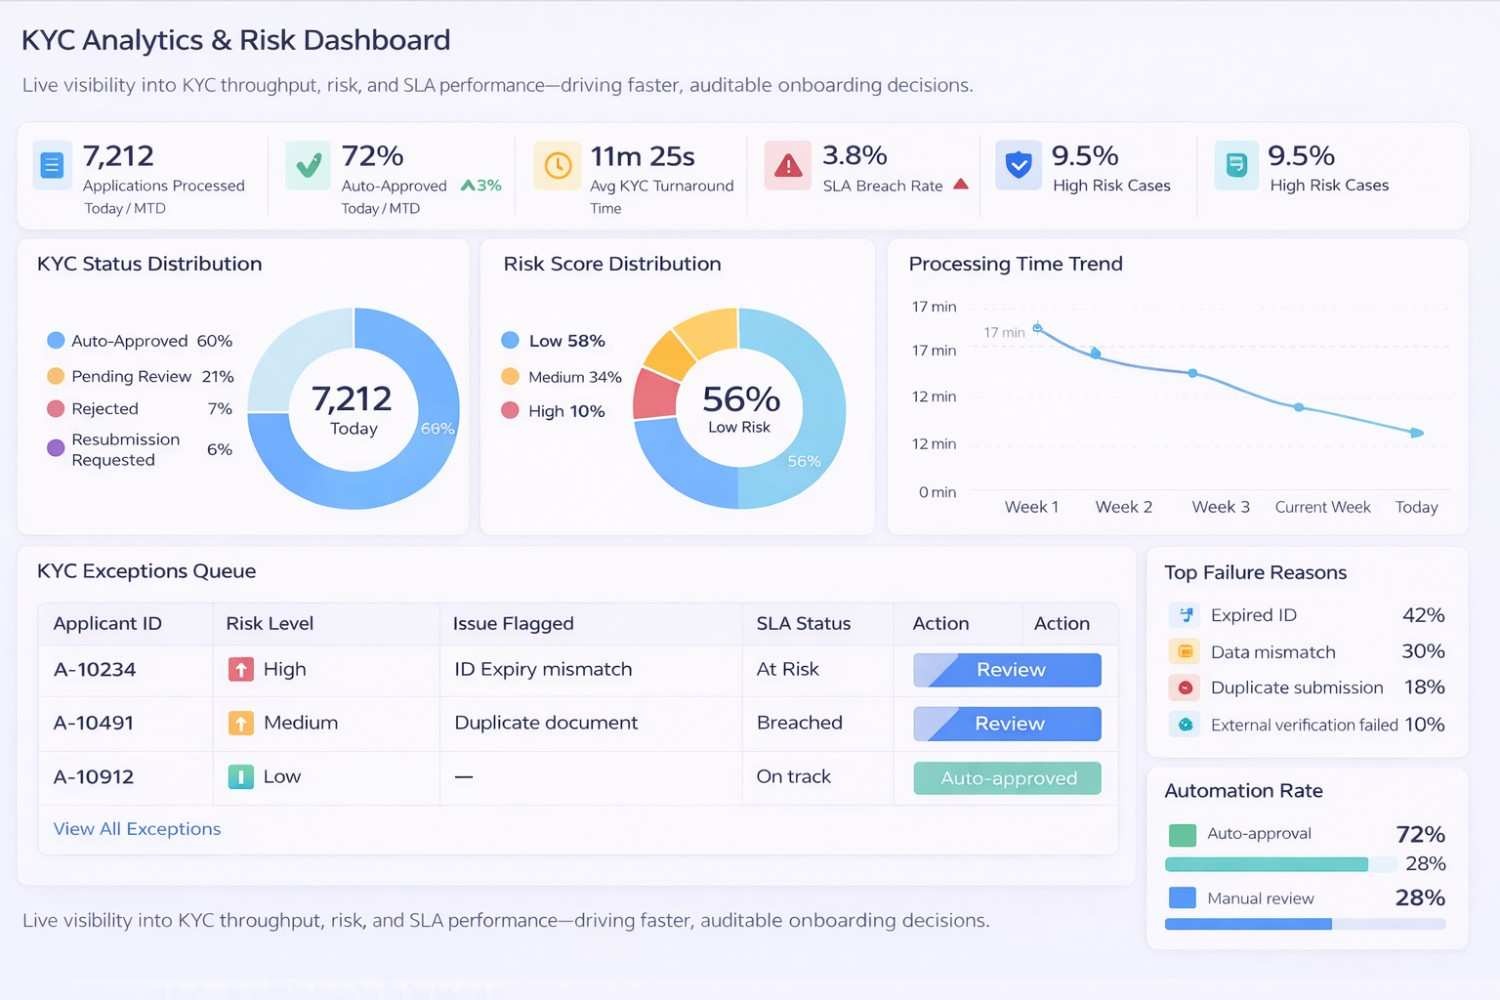Click the teal High Risk Cases card icon

[x=1236, y=165]
